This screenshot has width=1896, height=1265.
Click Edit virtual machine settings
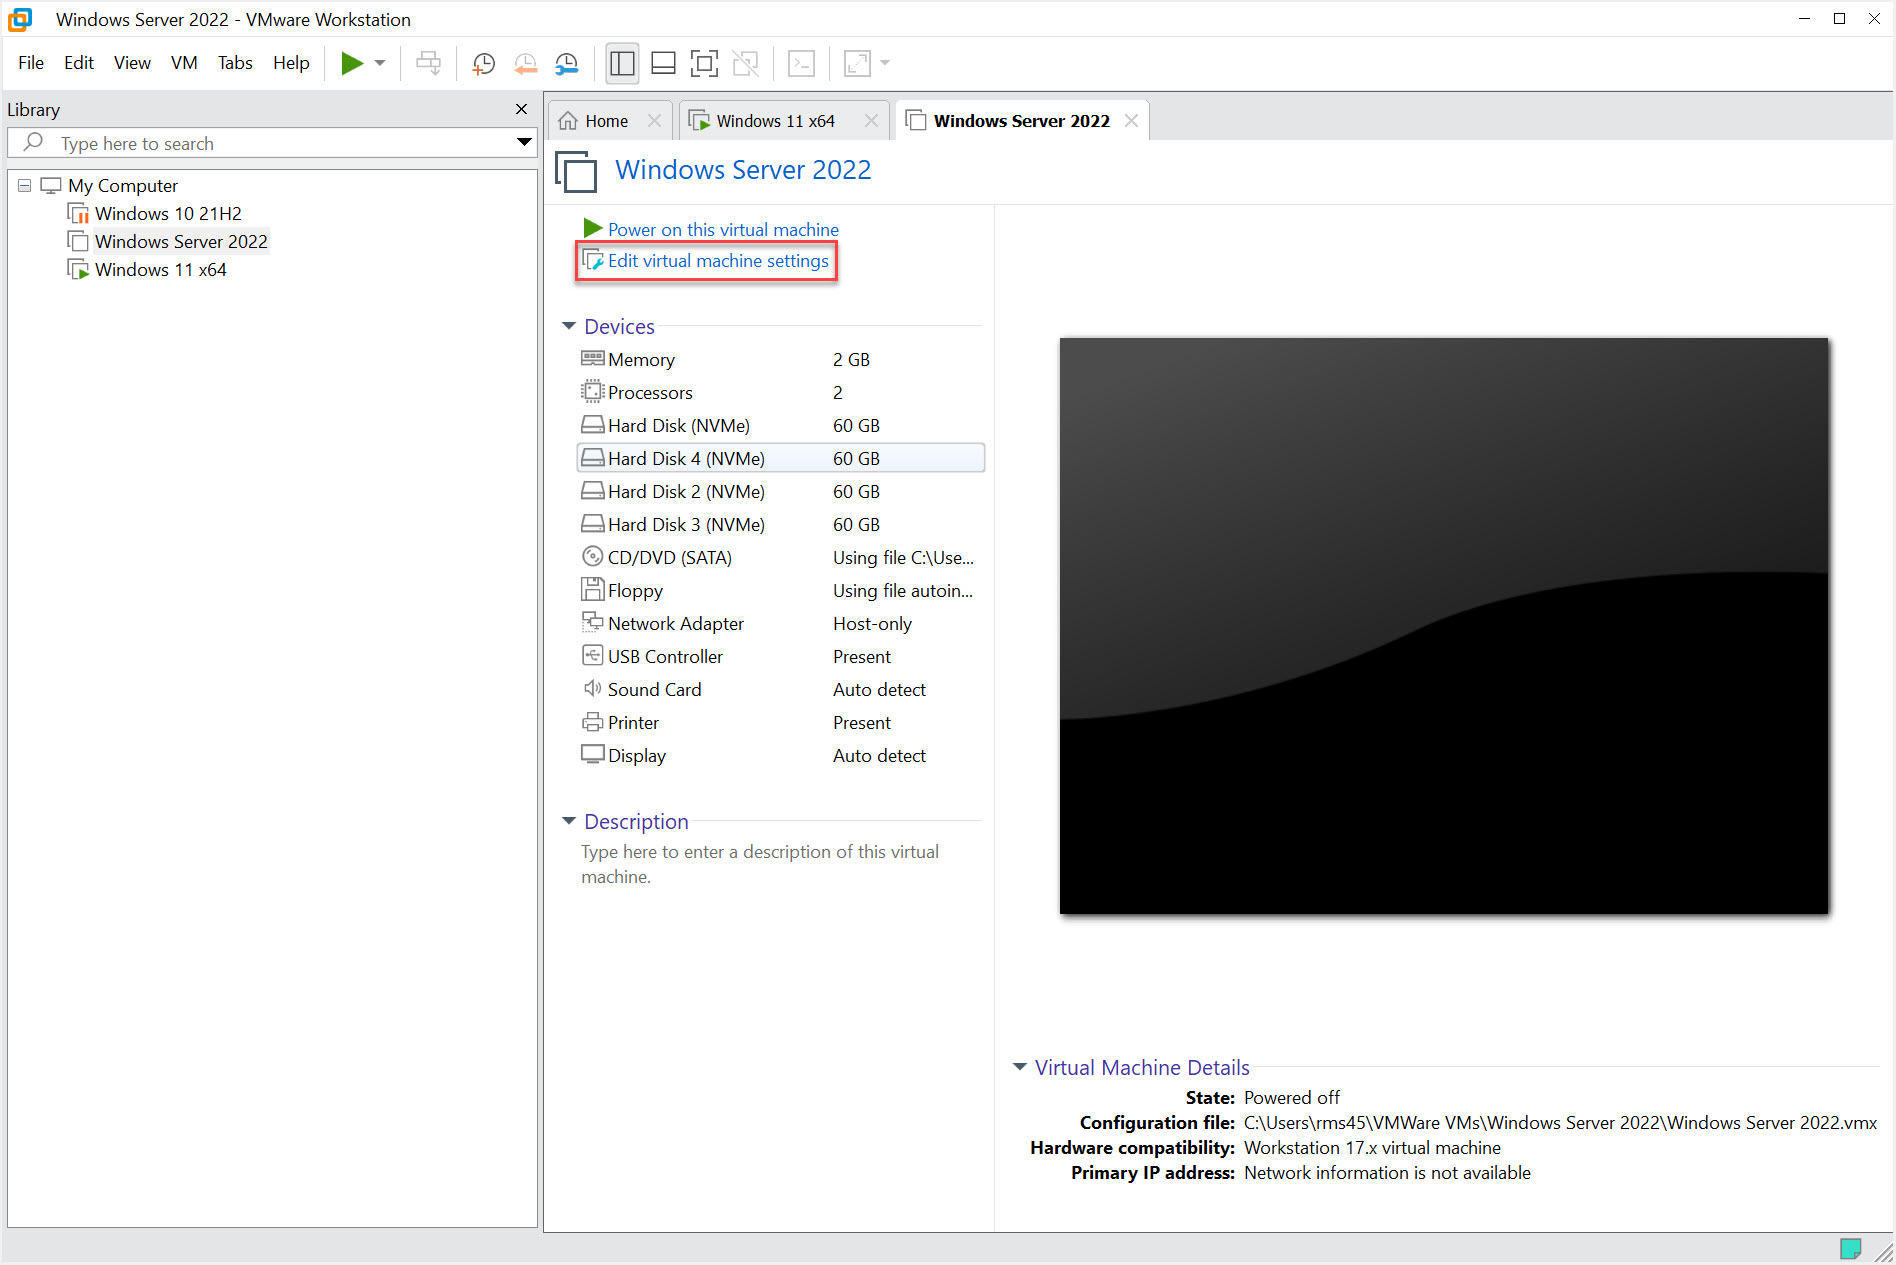718,260
